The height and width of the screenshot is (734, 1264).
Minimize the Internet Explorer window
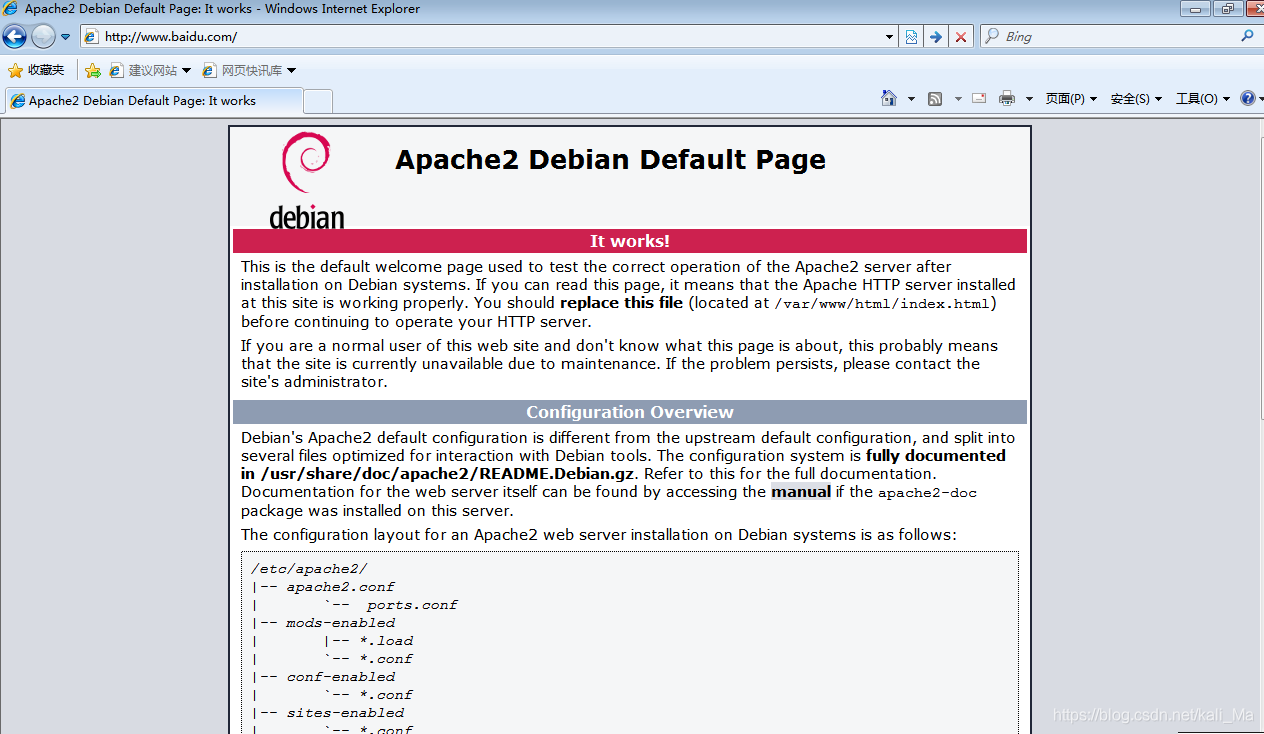(1195, 8)
